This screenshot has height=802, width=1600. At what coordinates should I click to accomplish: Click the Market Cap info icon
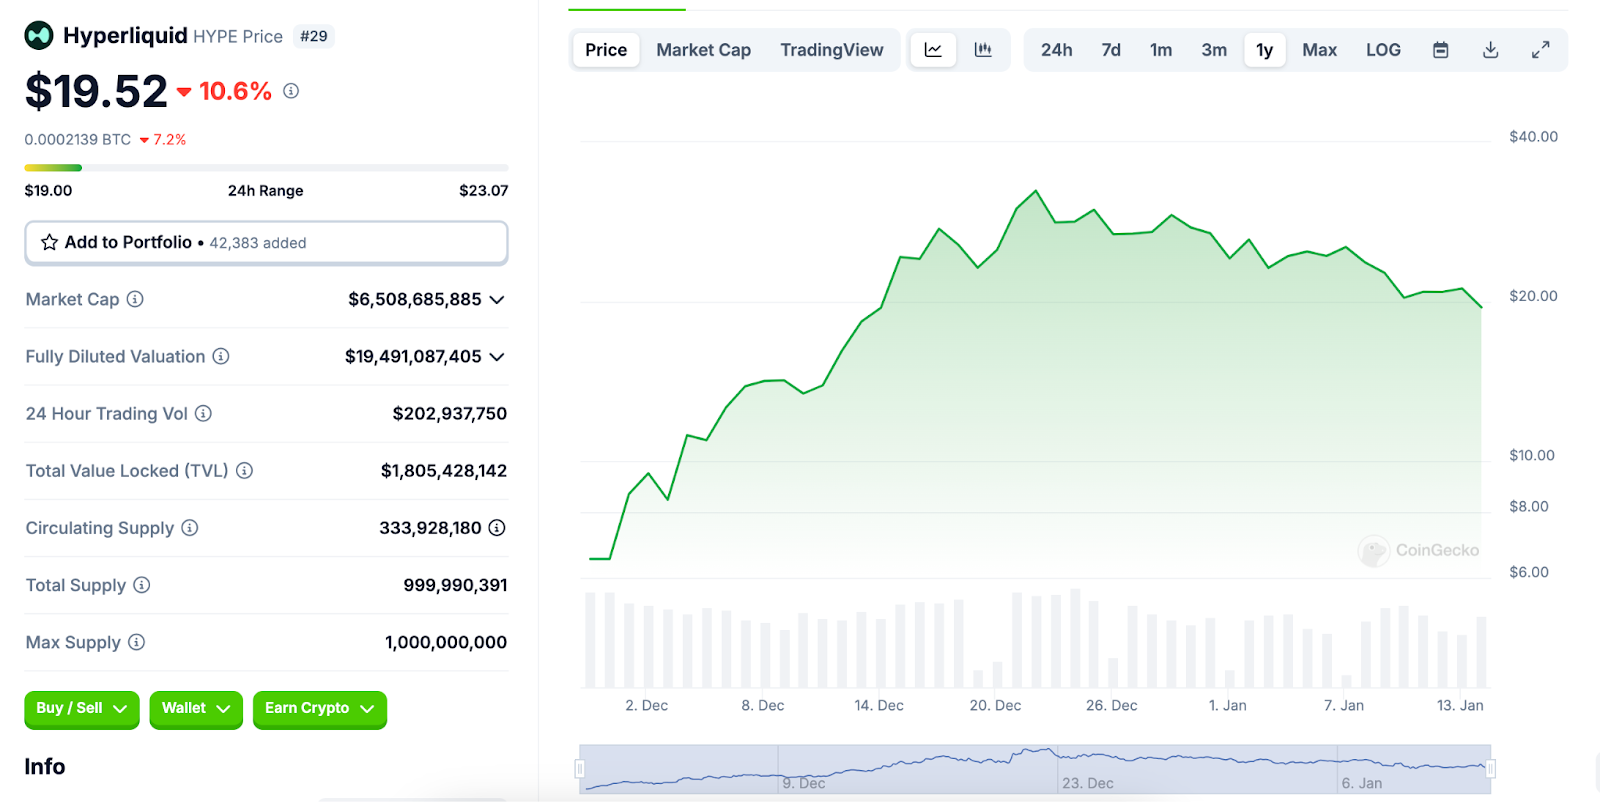135,299
